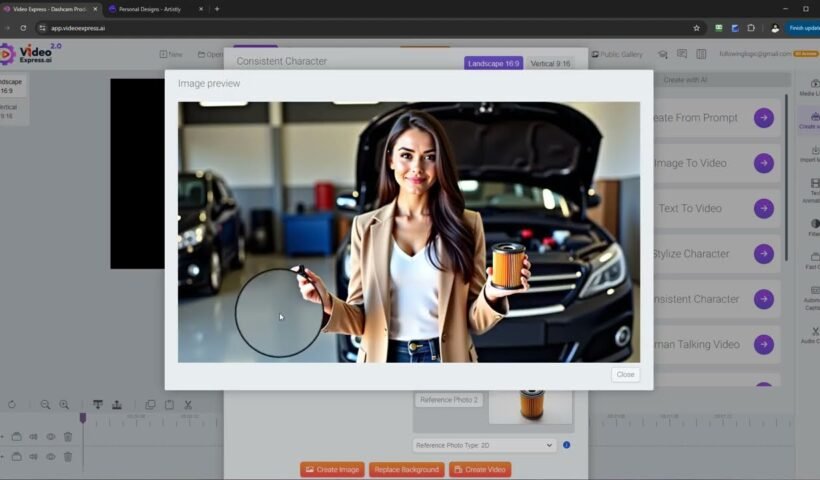The width and height of the screenshot is (820, 480).
Task: Zoom in the timeline
Action: (x=64, y=405)
